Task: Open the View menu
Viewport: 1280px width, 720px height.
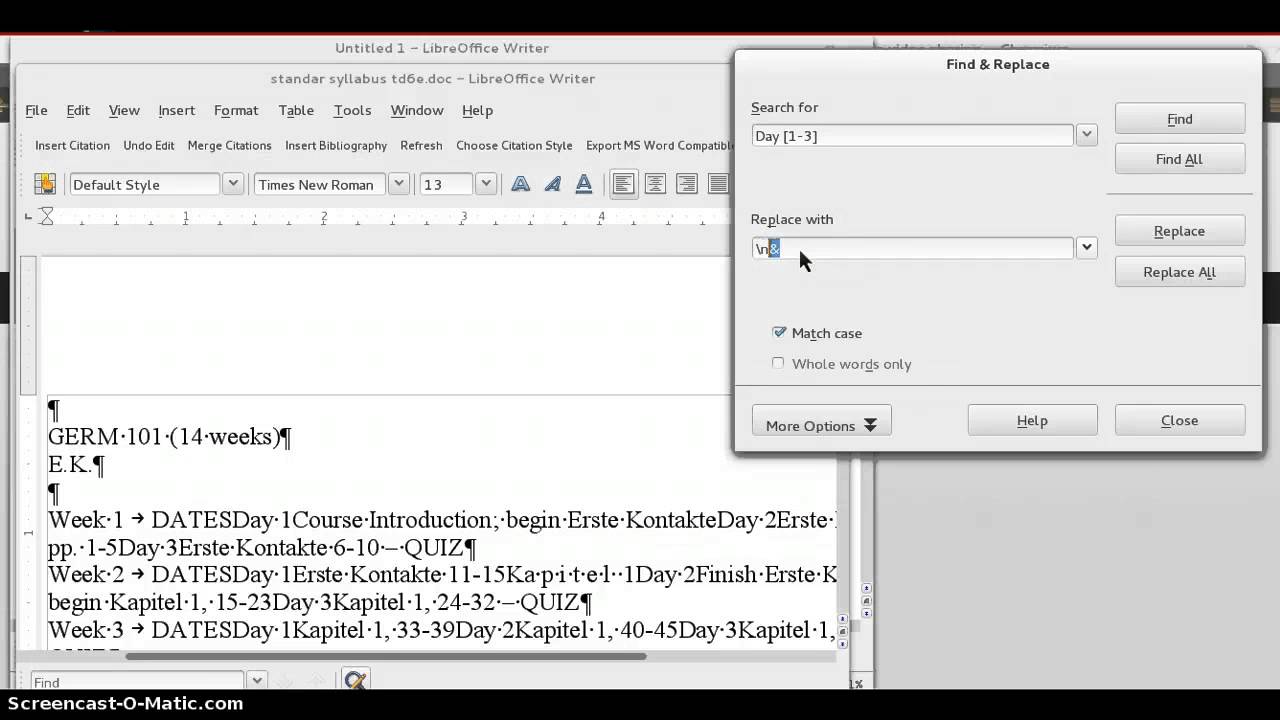Action: click(124, 110)
